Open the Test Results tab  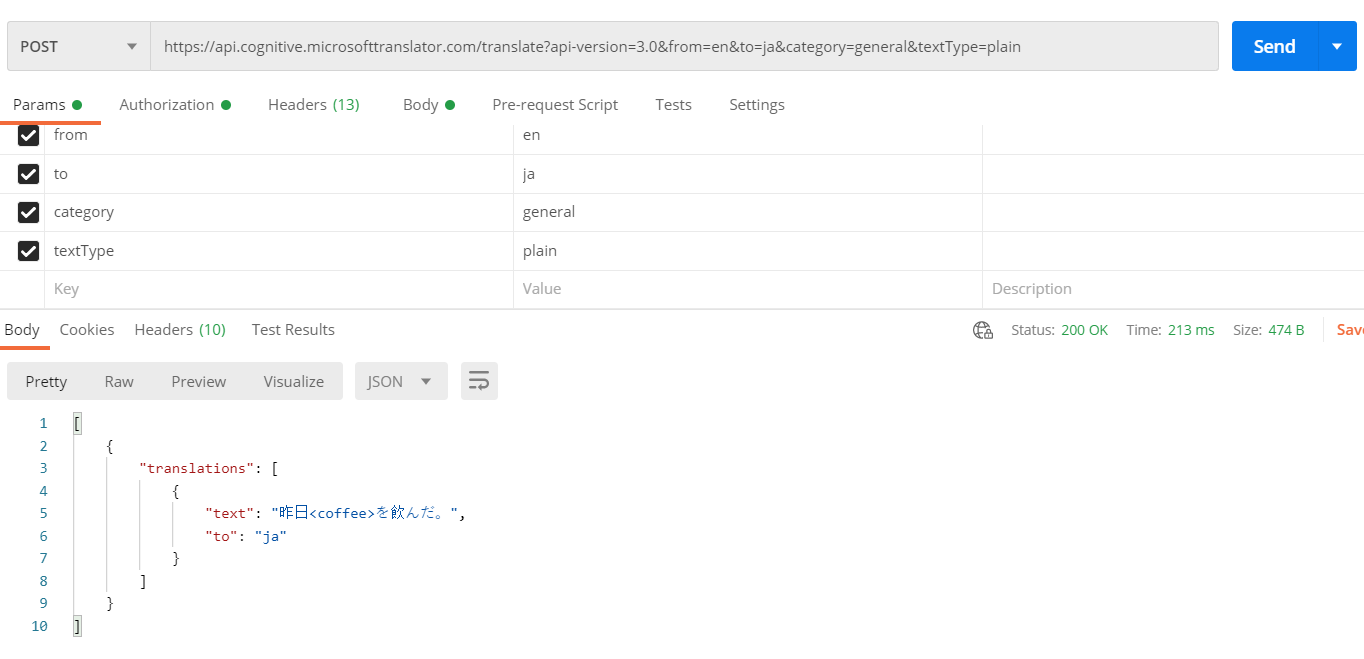click(x=293, y=330)
